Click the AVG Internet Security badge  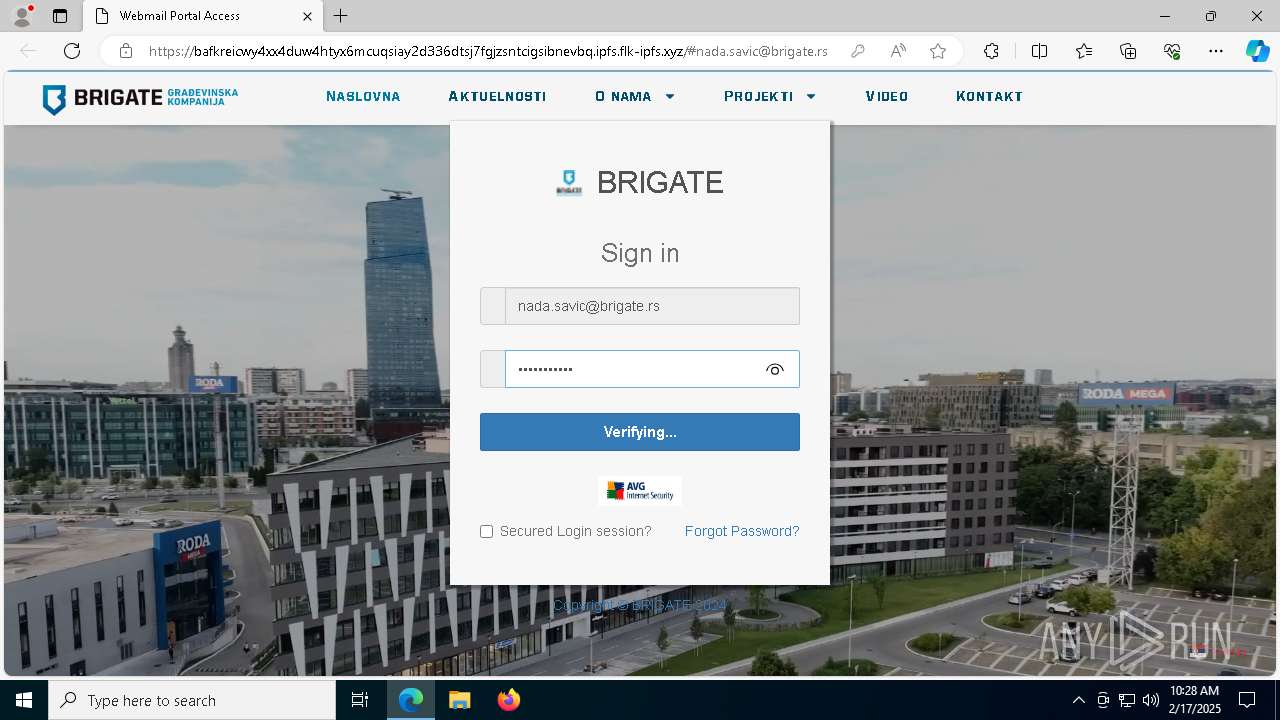pos(640,491)
